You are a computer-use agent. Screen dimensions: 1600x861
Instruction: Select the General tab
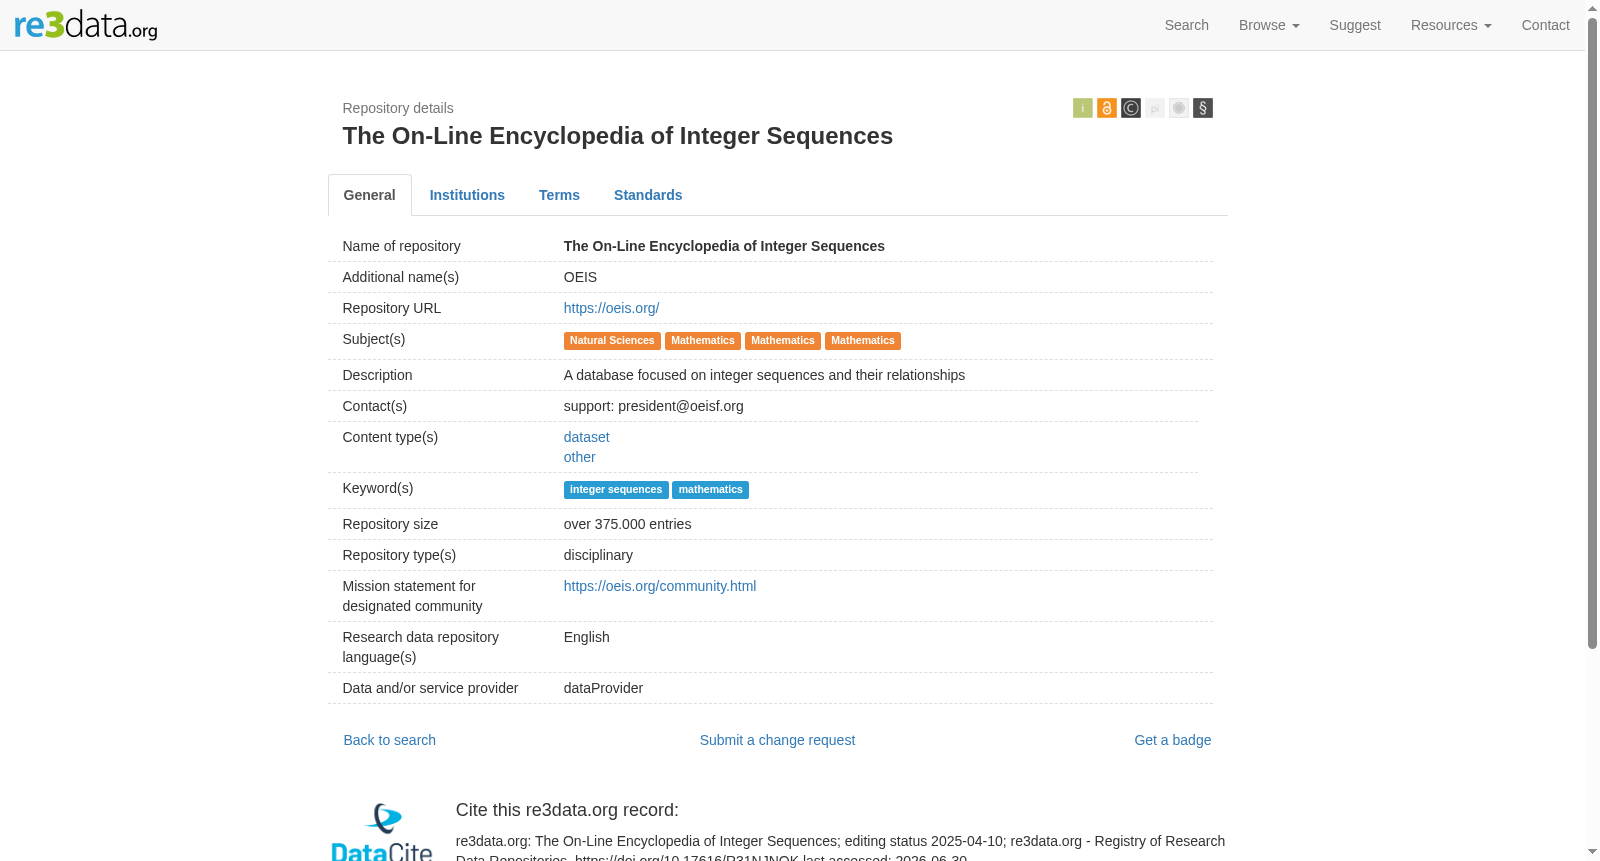(x=370, y=195)
